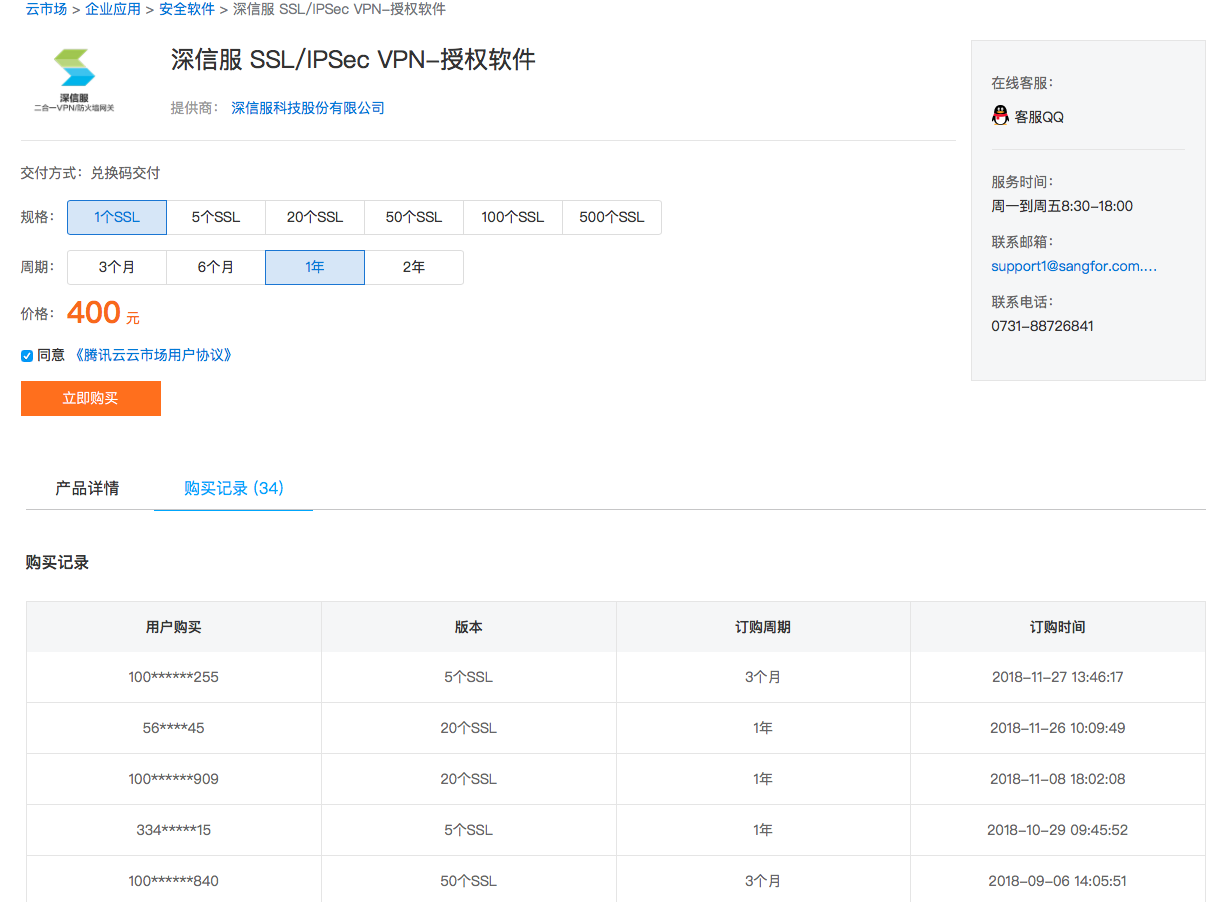Click the 订购周期 column header
1207x902 pixels.
click(763, 627)
